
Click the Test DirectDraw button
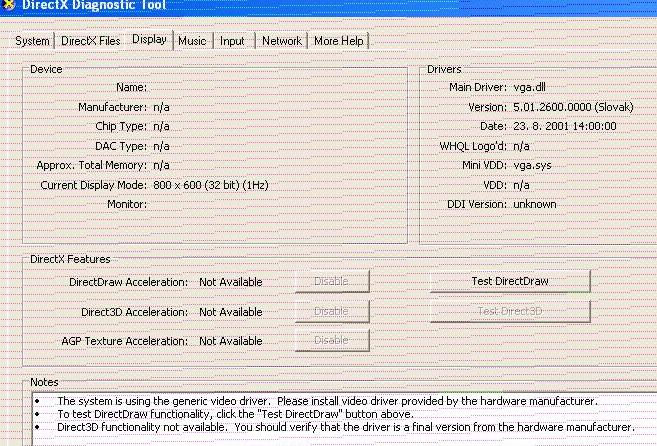coord(510,281)
